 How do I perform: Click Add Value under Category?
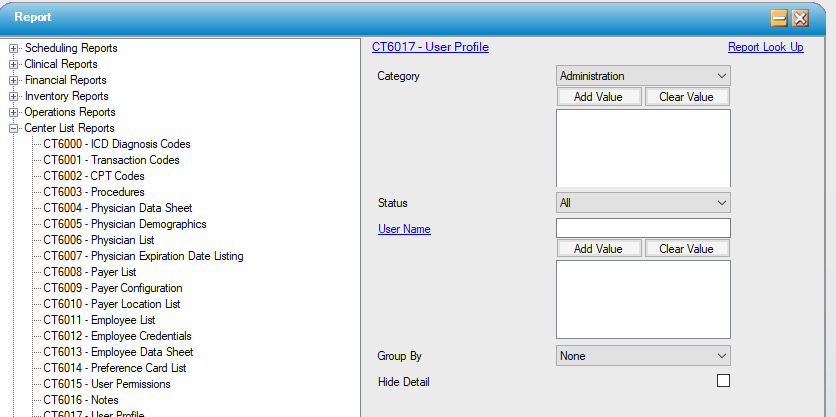coord(598,97)
